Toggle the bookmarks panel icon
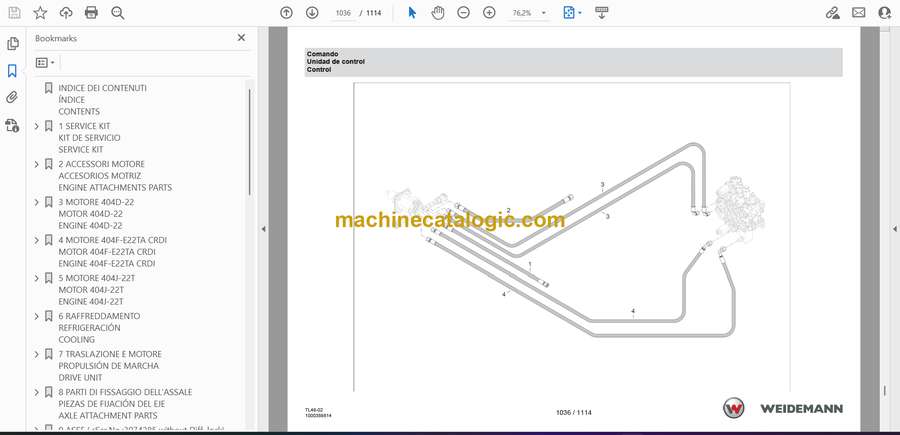 click(12, 71)
